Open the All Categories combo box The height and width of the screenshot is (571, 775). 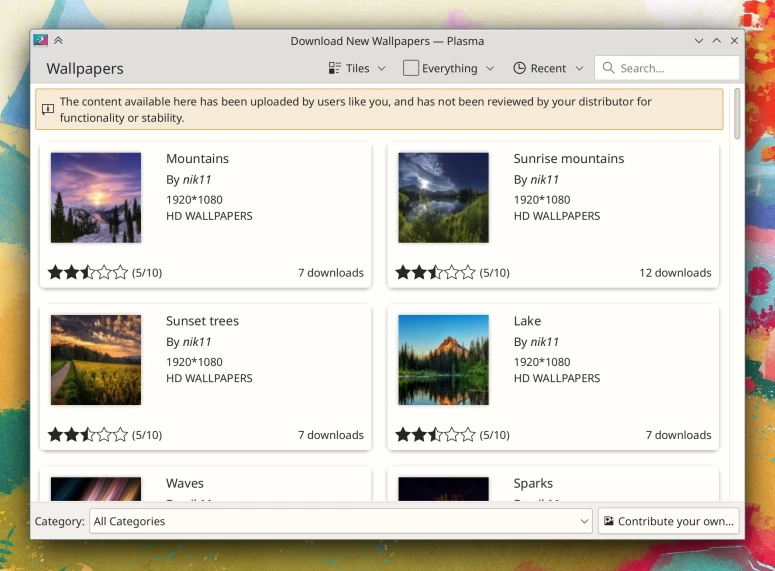coord(341,521)
